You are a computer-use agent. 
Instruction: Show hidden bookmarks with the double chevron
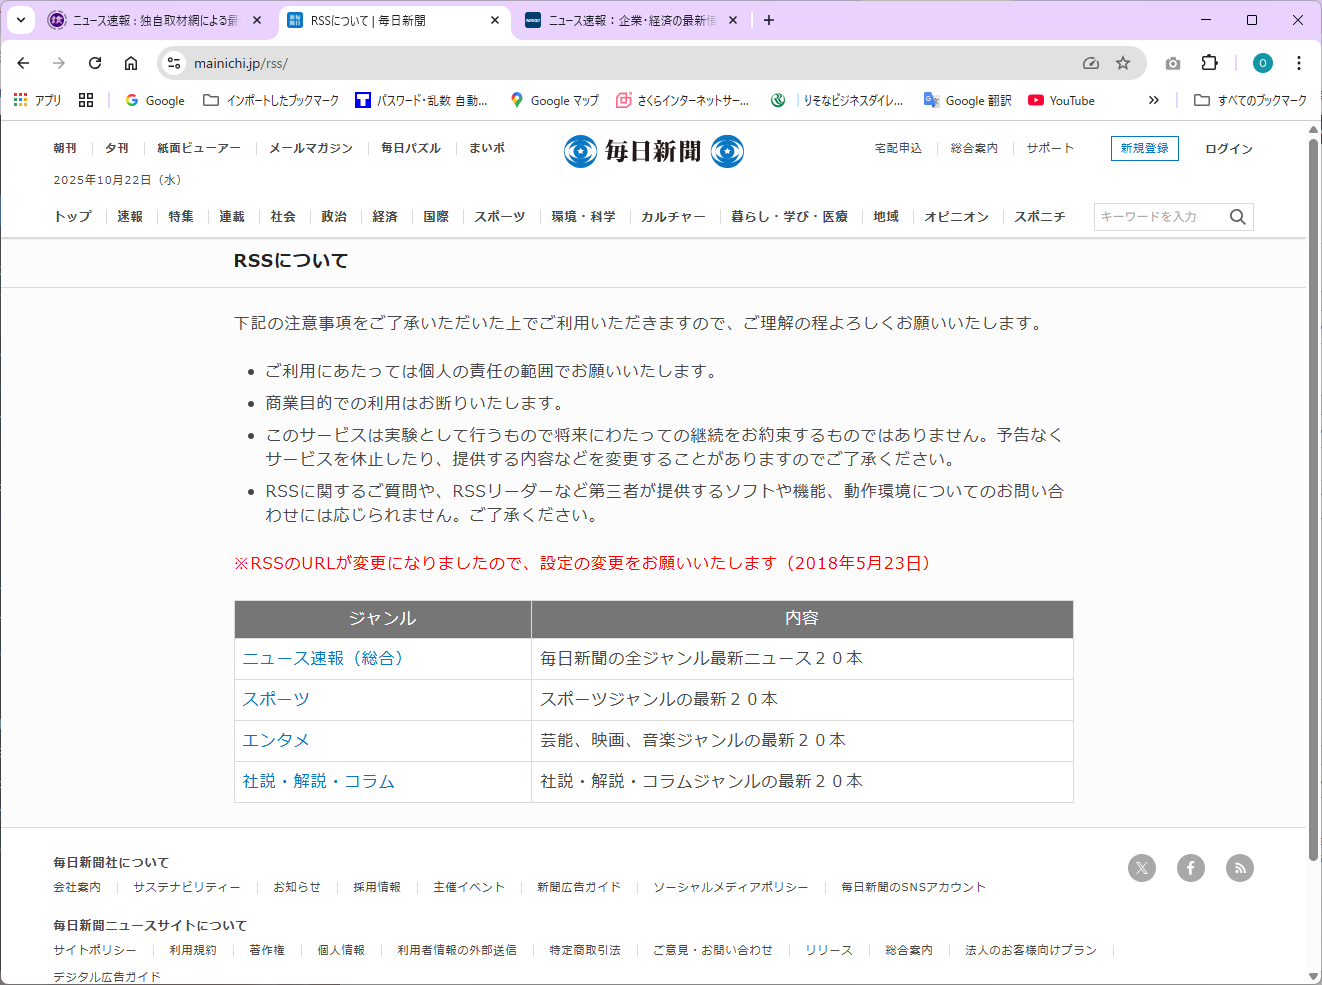1153,100
